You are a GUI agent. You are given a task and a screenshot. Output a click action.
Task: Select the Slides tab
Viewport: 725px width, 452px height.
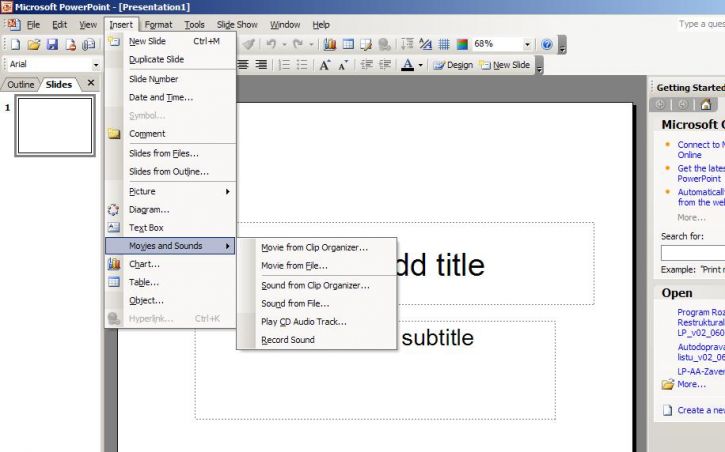59,85
